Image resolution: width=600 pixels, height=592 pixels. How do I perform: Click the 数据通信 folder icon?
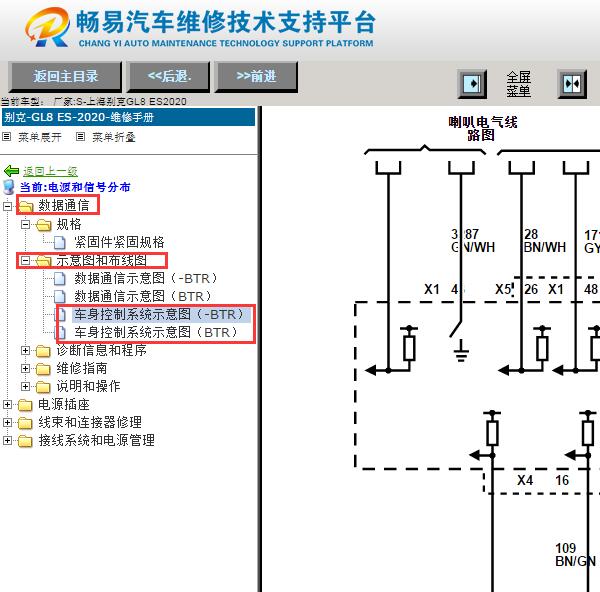(26, 207)
